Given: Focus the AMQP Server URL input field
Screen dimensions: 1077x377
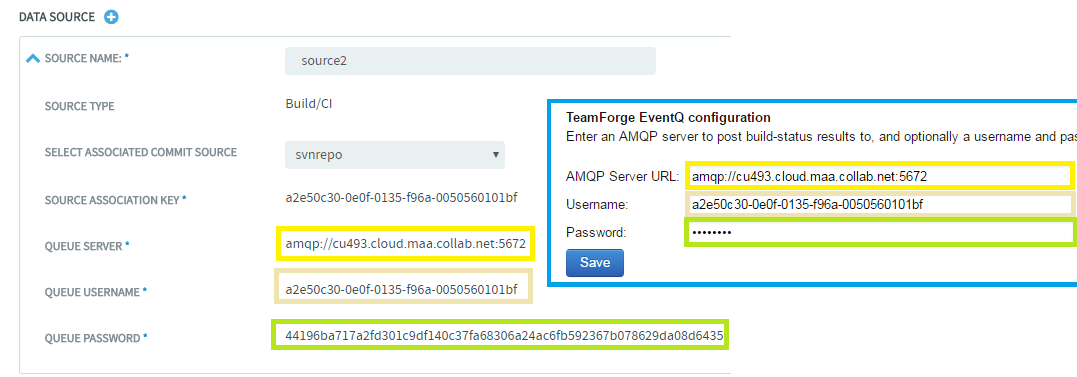Looking at the screenshot, I should pyautogui.click(x=880, y=176).
